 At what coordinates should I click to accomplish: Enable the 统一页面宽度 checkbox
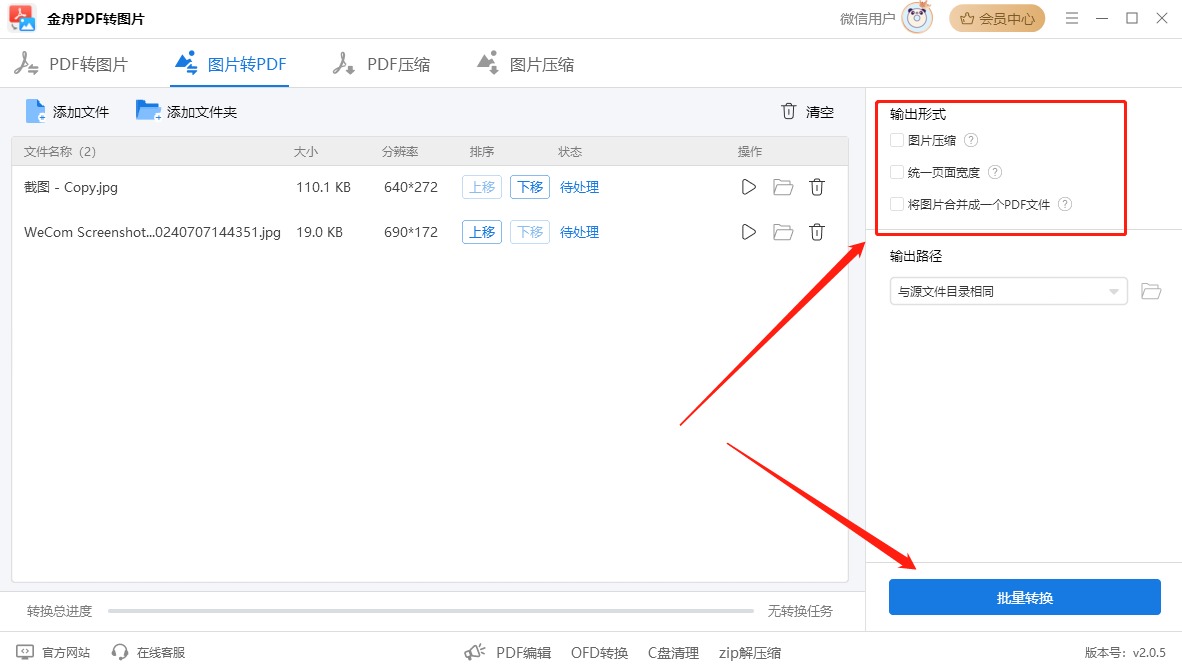click(895, 172)
